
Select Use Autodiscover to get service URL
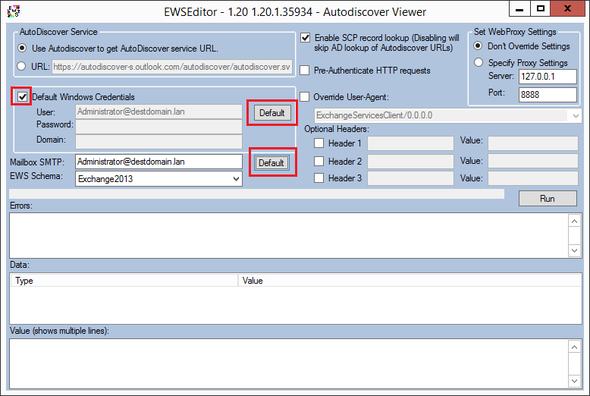(x=22, y=48)
